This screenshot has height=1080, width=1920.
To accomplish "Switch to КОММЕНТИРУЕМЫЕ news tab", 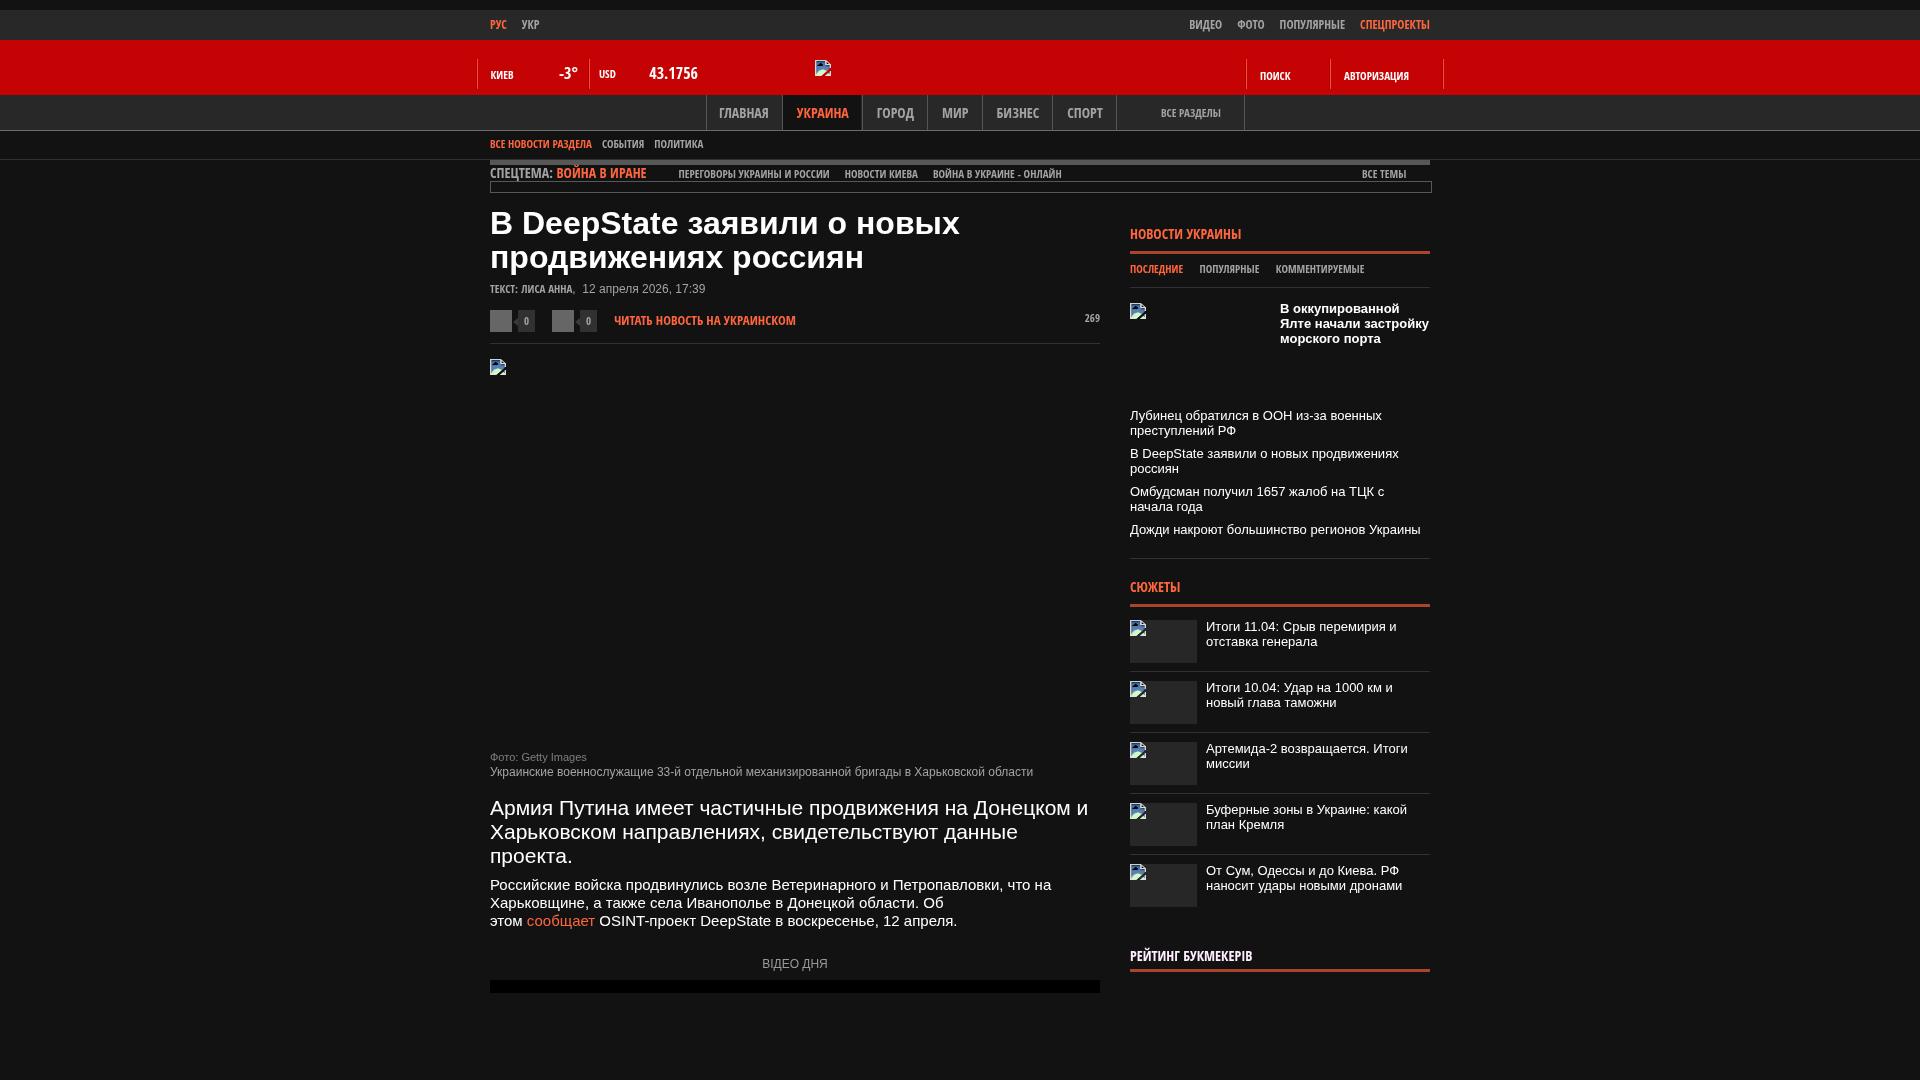I will click(1319, 269).
